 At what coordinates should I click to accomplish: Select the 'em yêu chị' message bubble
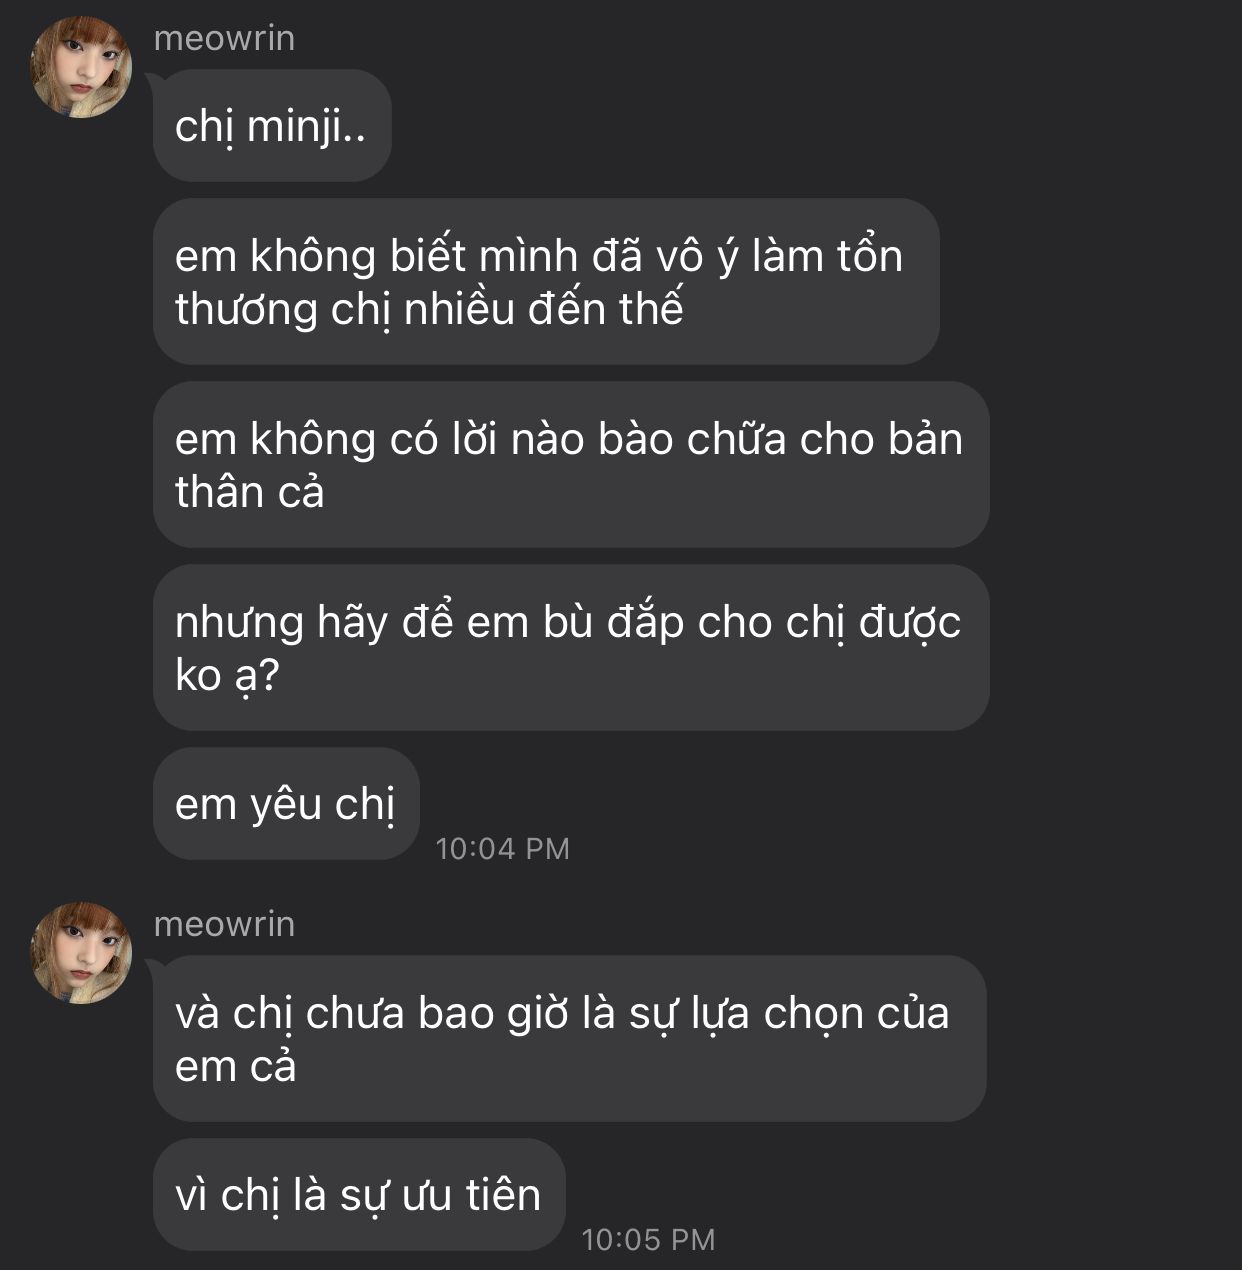(x=286, y=804)
